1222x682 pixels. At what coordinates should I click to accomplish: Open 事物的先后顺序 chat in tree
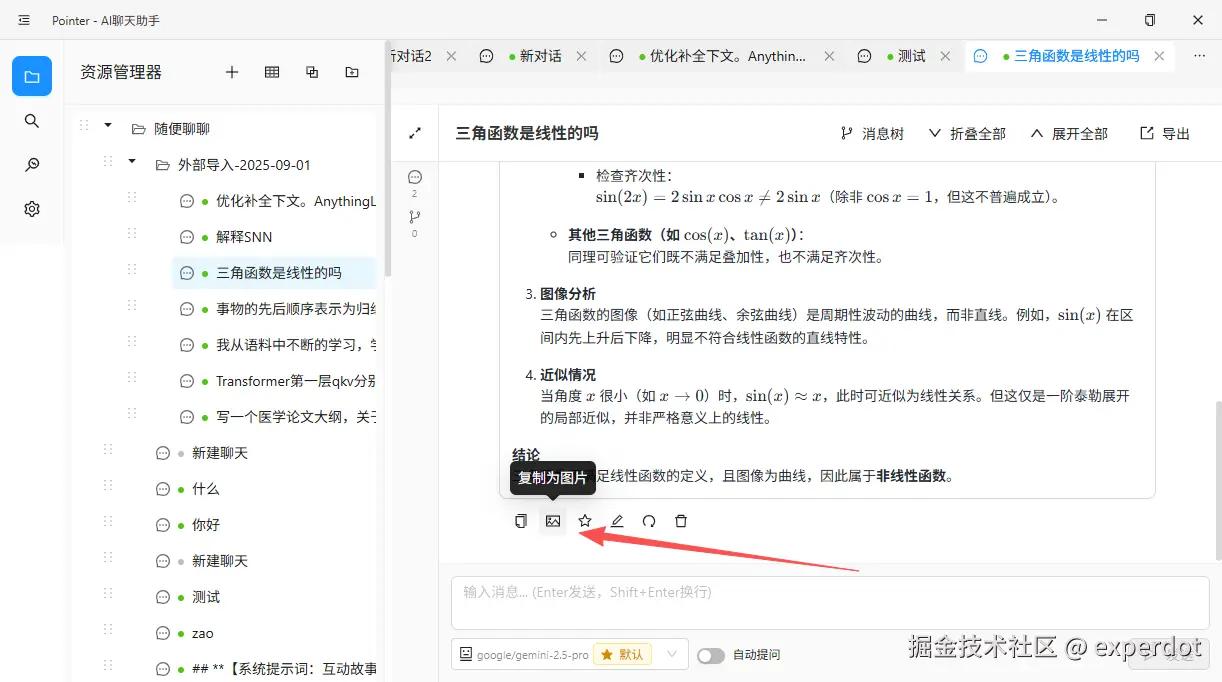coord(274,309)
